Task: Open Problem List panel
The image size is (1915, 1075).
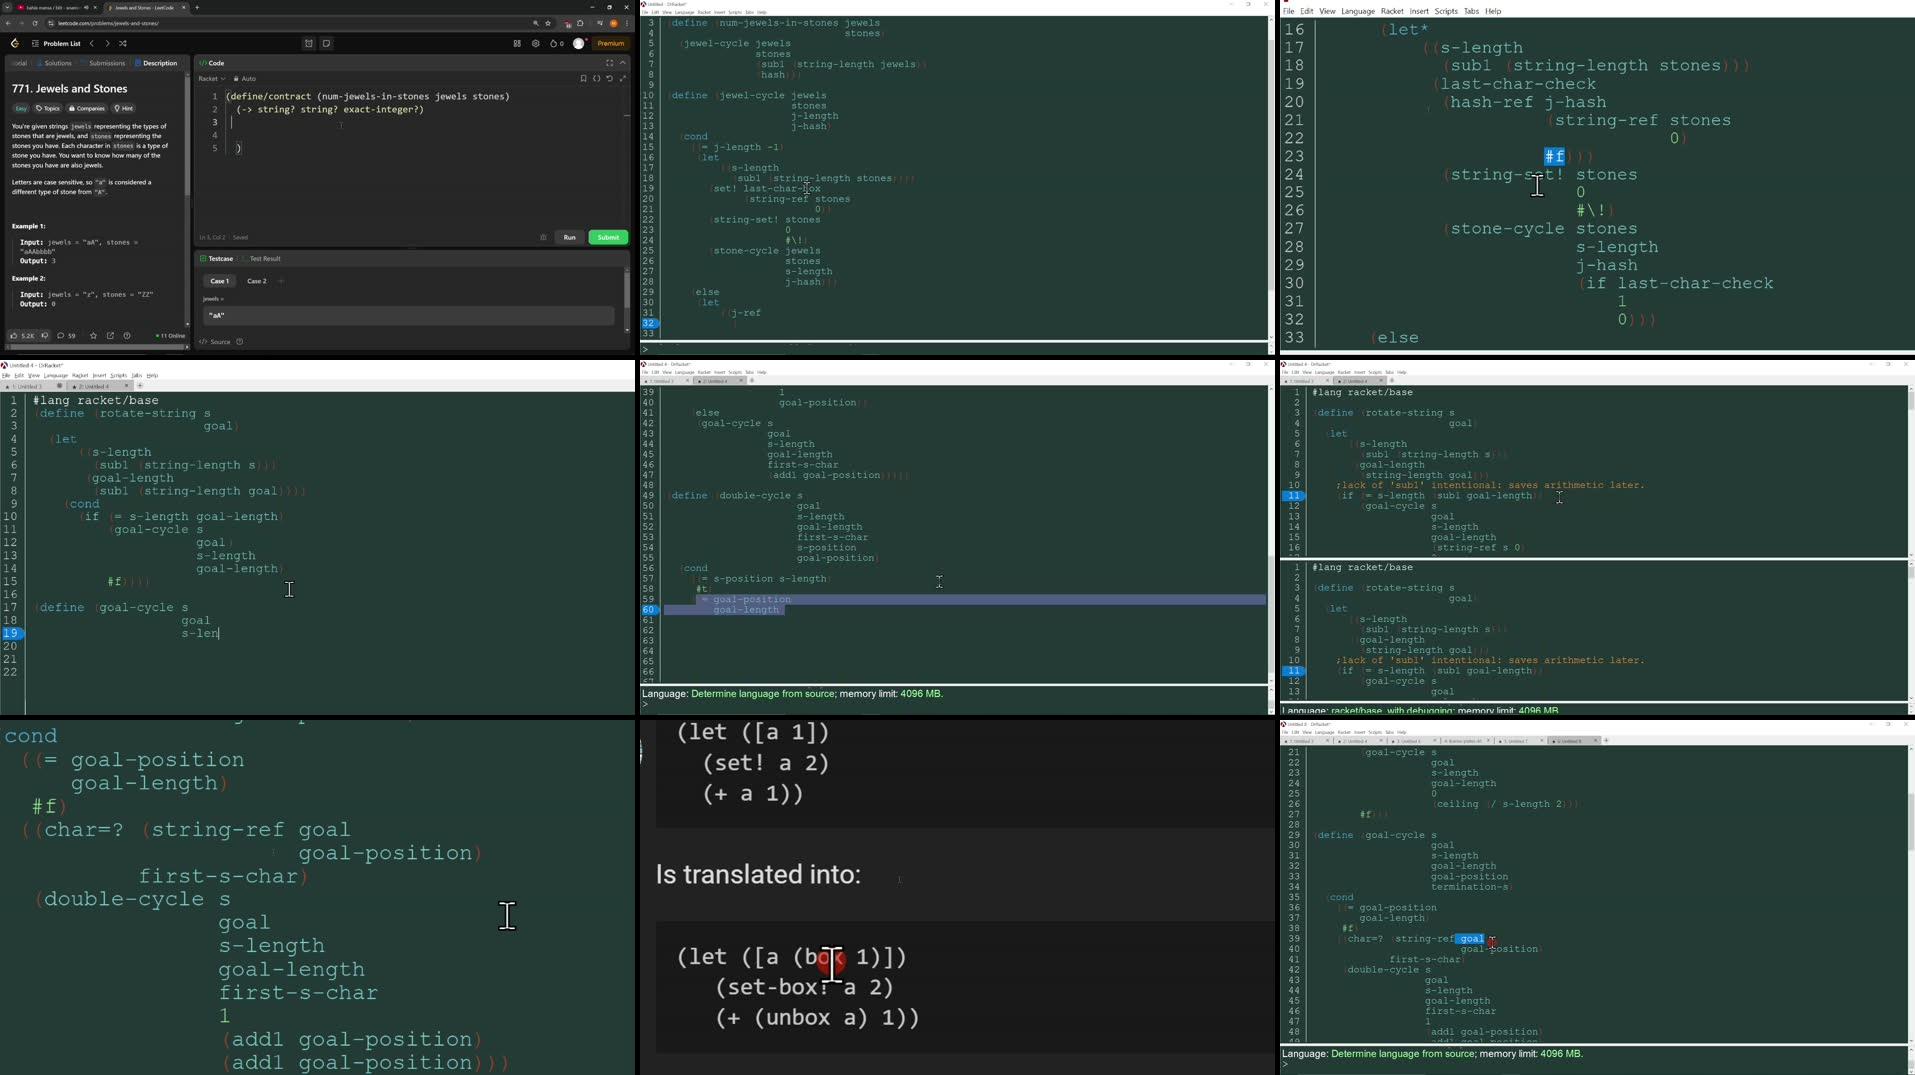Action: tap(56, 43)
